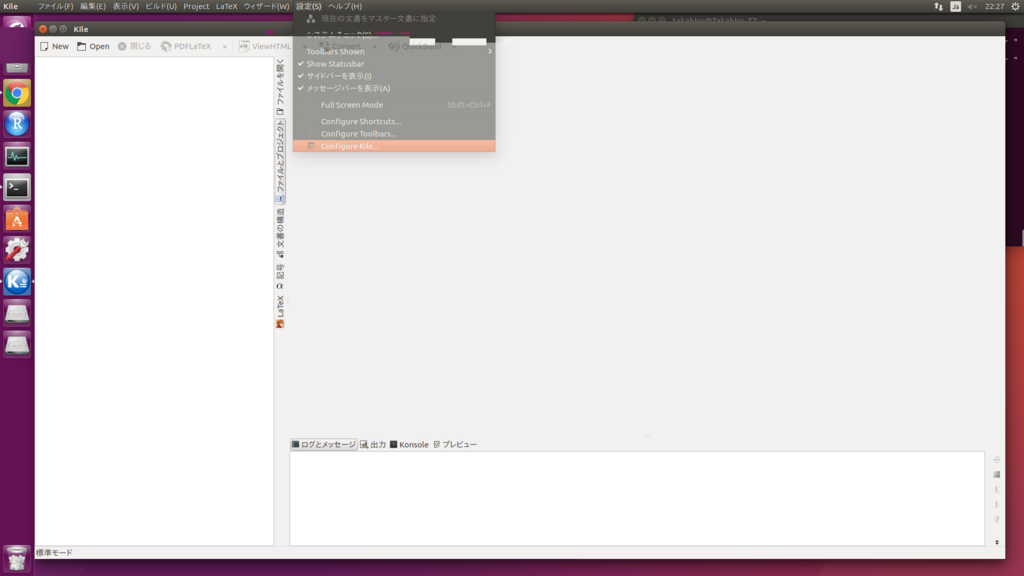Switch to the ログとメッセージ tab
Image resolution: width=1024 pixels, height=576 pixels.
324,445
